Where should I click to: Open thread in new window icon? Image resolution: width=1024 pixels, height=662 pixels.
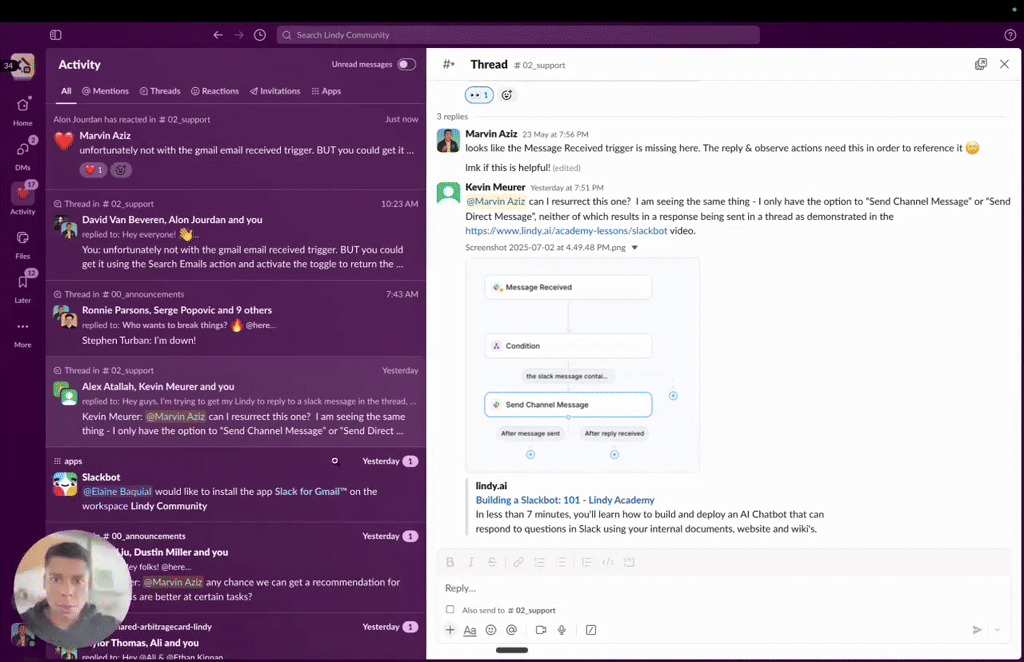(981, 64)
